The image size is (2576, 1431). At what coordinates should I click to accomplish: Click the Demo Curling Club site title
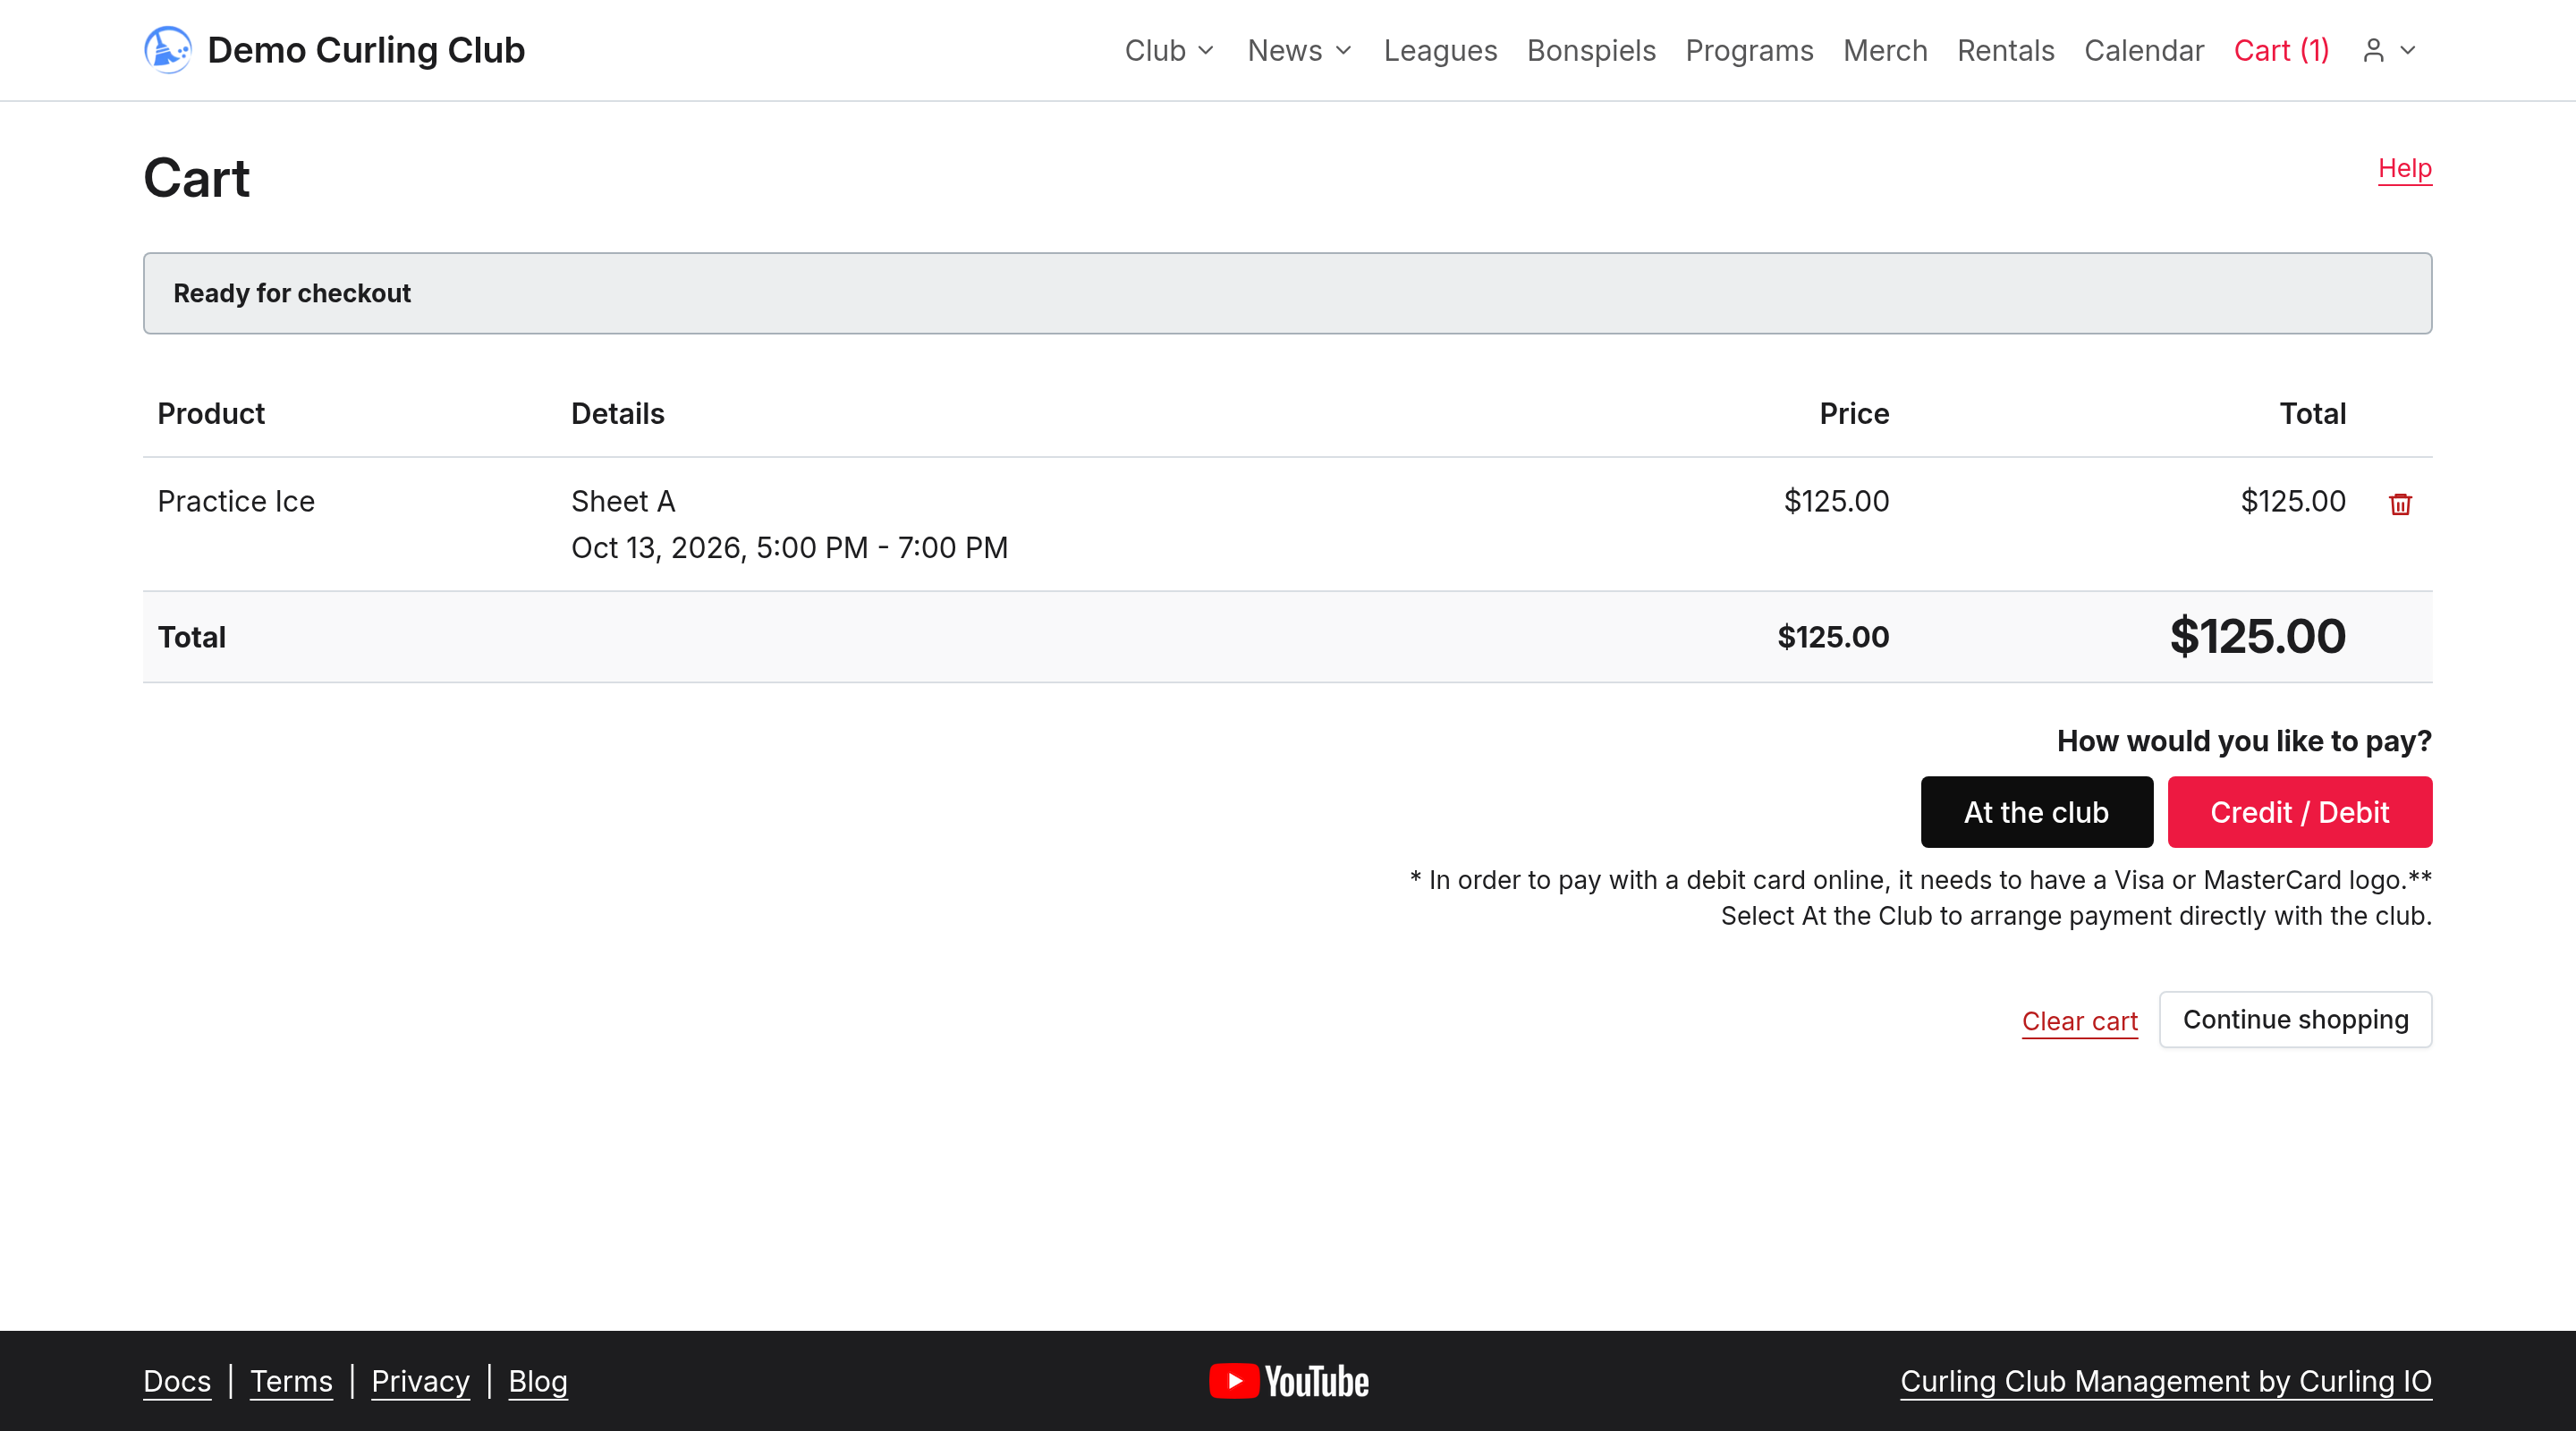[365, 50]
